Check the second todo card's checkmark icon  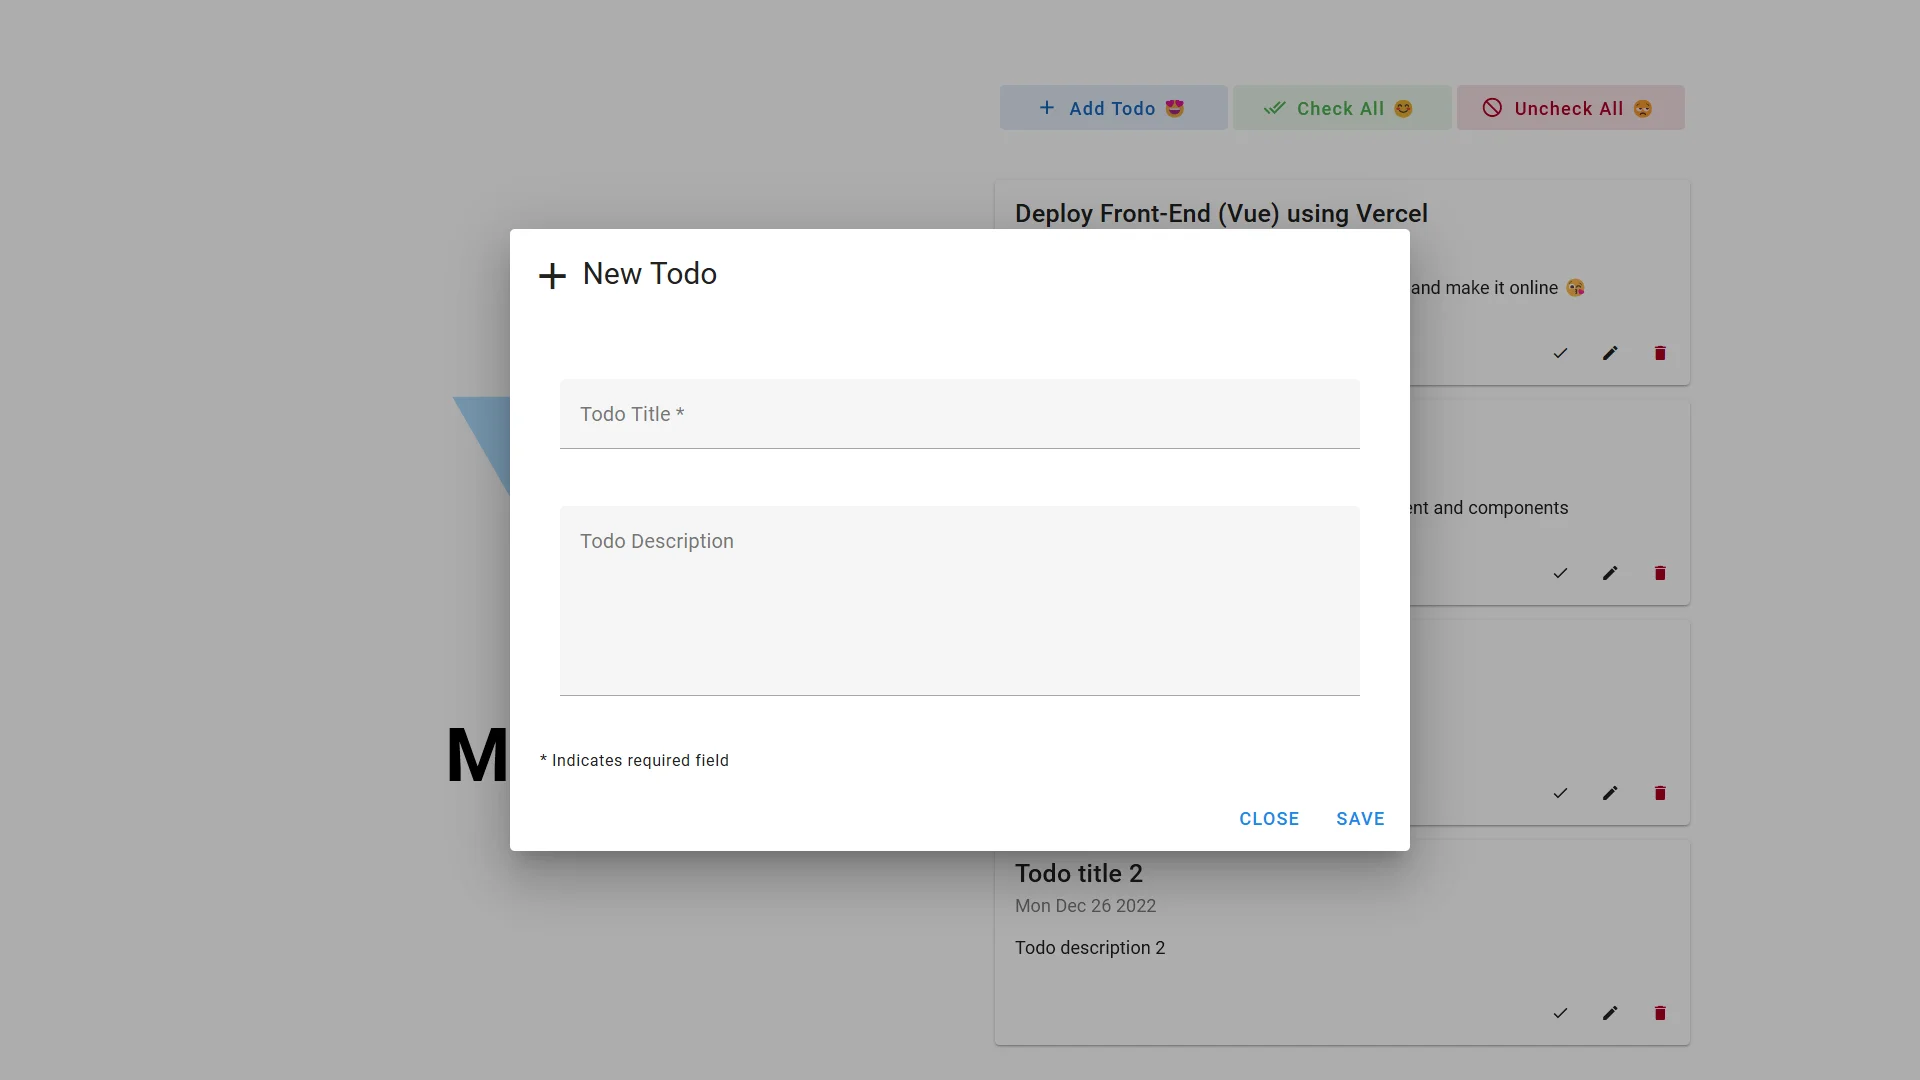point(1560,573)
